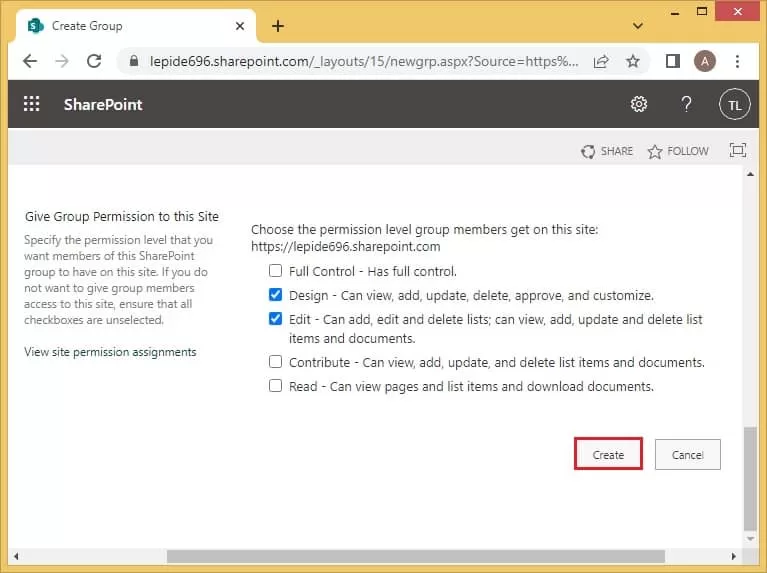Open the SharePoint help question mark
The width and height of the screenshot is (767, 573).
[x=686, y=104]
